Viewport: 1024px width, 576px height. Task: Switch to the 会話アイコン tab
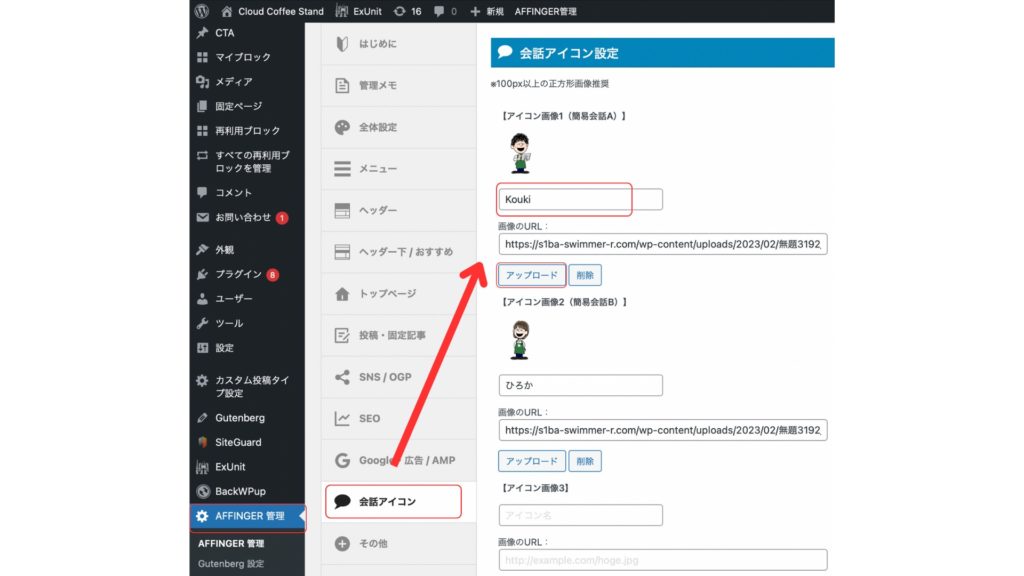point(393,501)
